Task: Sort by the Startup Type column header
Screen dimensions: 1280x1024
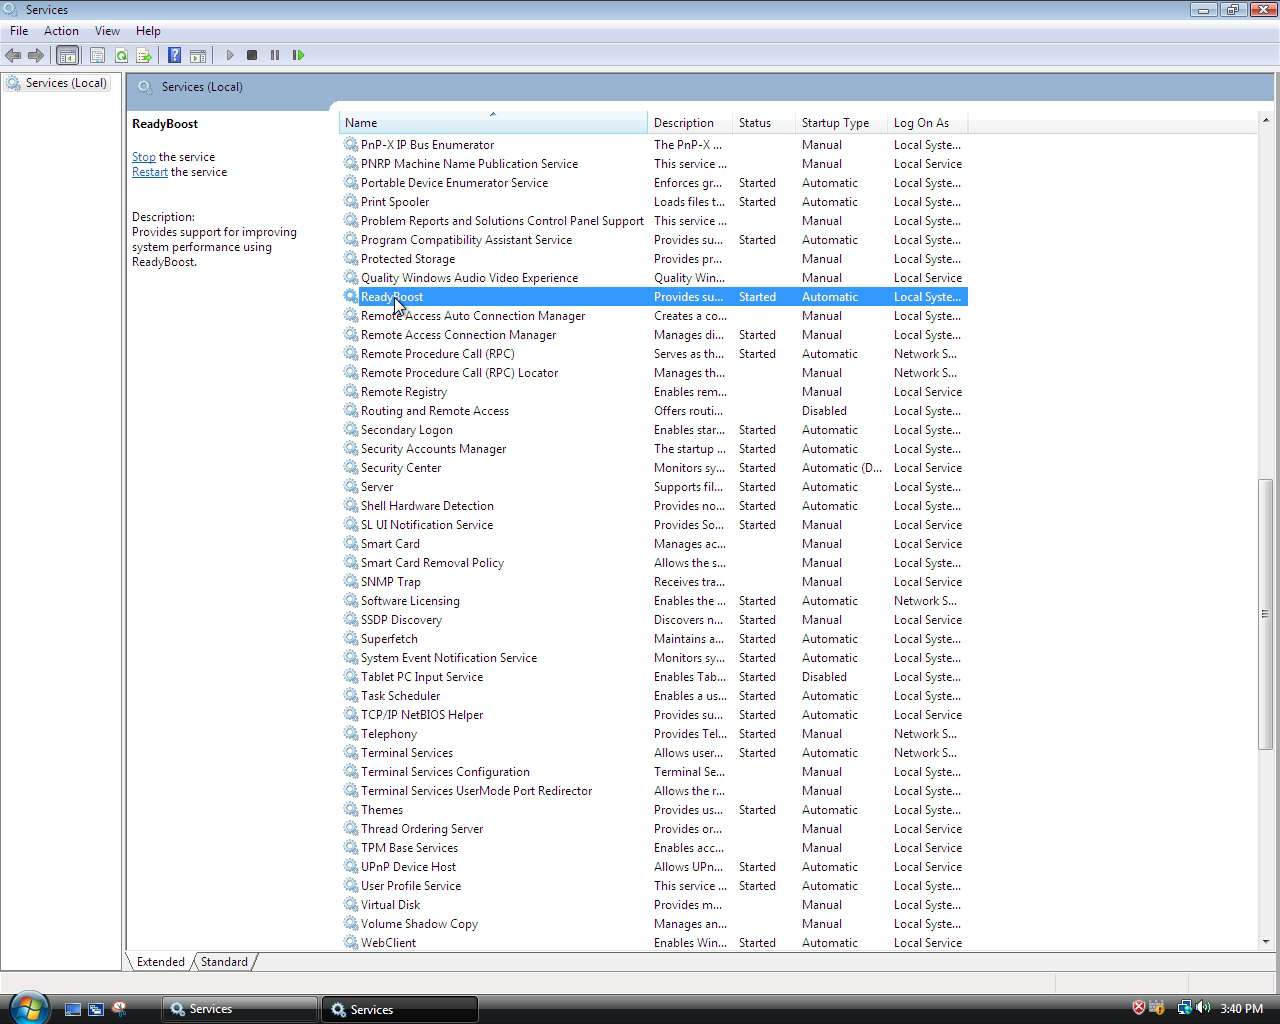Action: point(841,123)
